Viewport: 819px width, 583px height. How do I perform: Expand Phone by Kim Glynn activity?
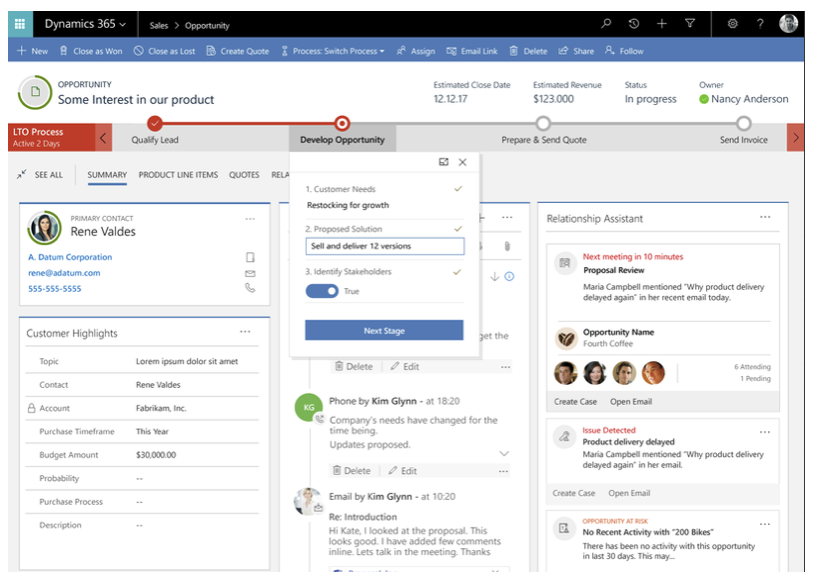(x=504, y=453)
